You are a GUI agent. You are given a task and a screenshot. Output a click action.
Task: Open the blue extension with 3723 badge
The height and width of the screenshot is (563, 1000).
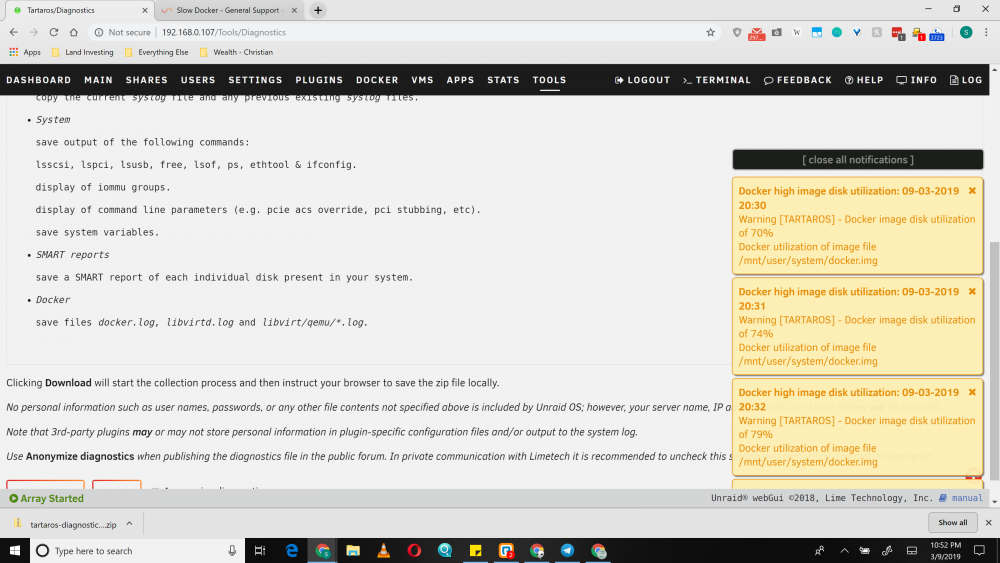coord(937,33)
